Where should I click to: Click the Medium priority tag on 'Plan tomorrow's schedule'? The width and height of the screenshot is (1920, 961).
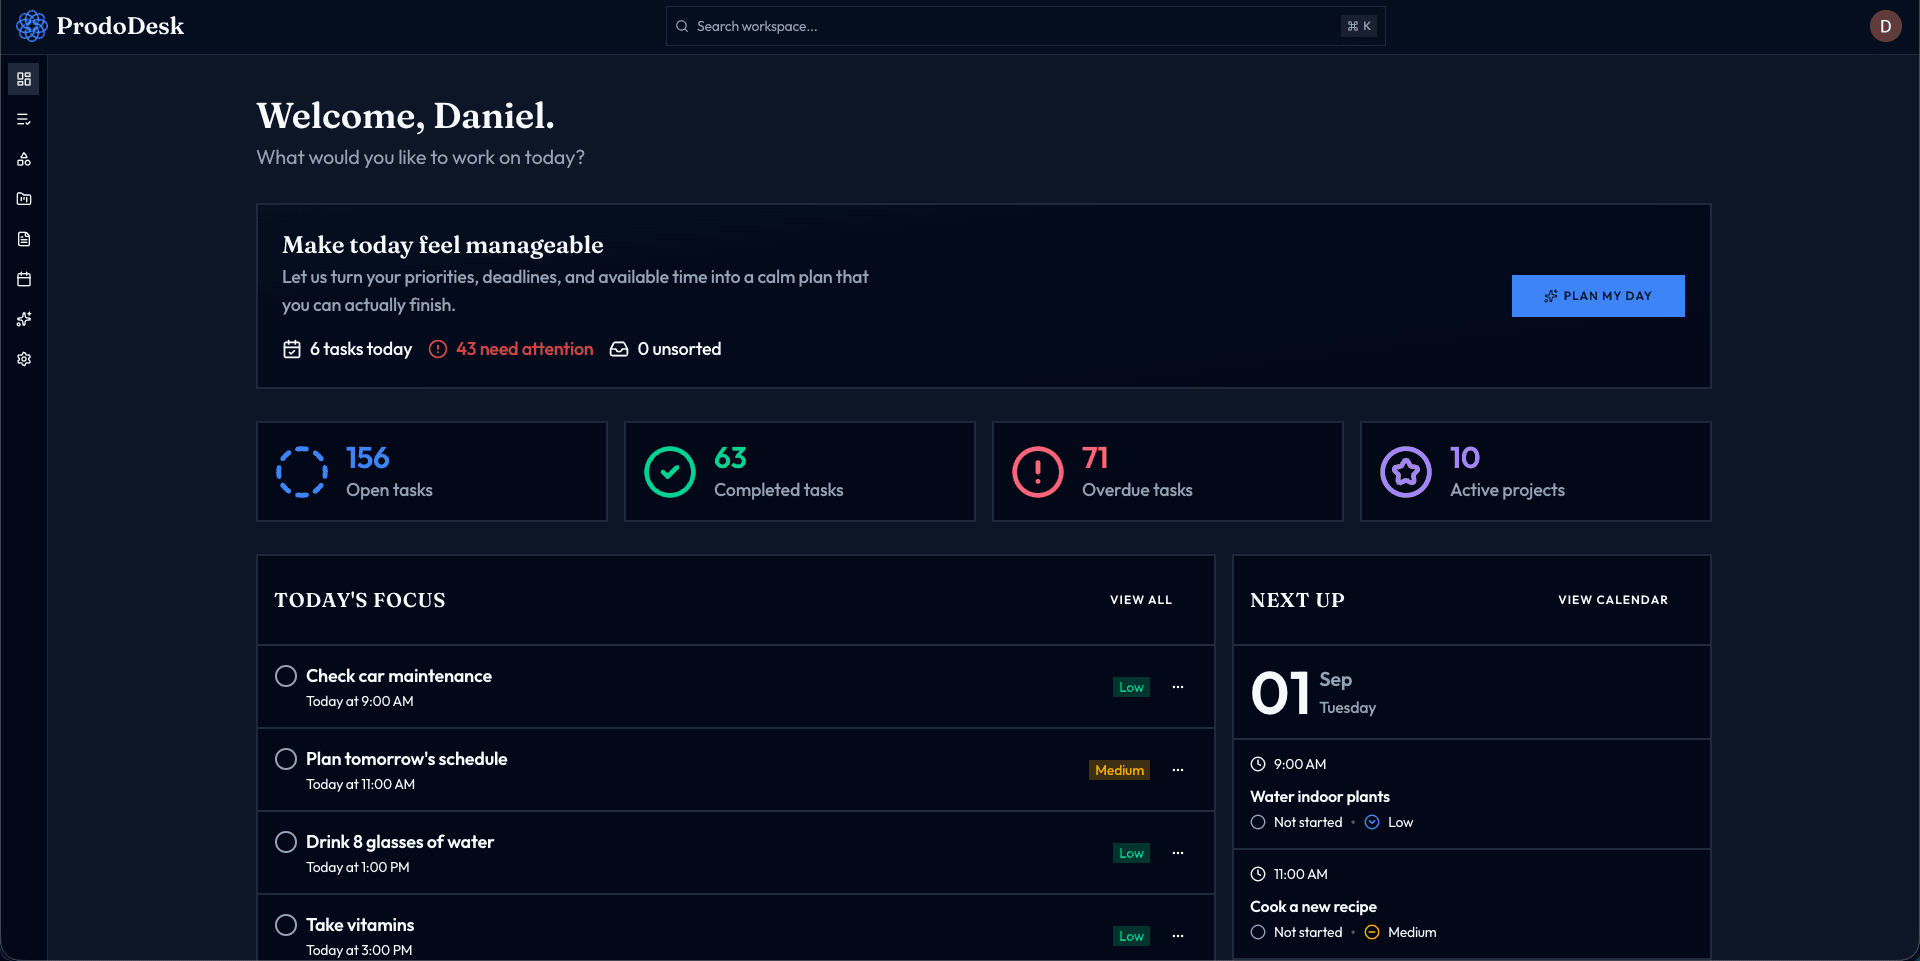(1119, 770)
